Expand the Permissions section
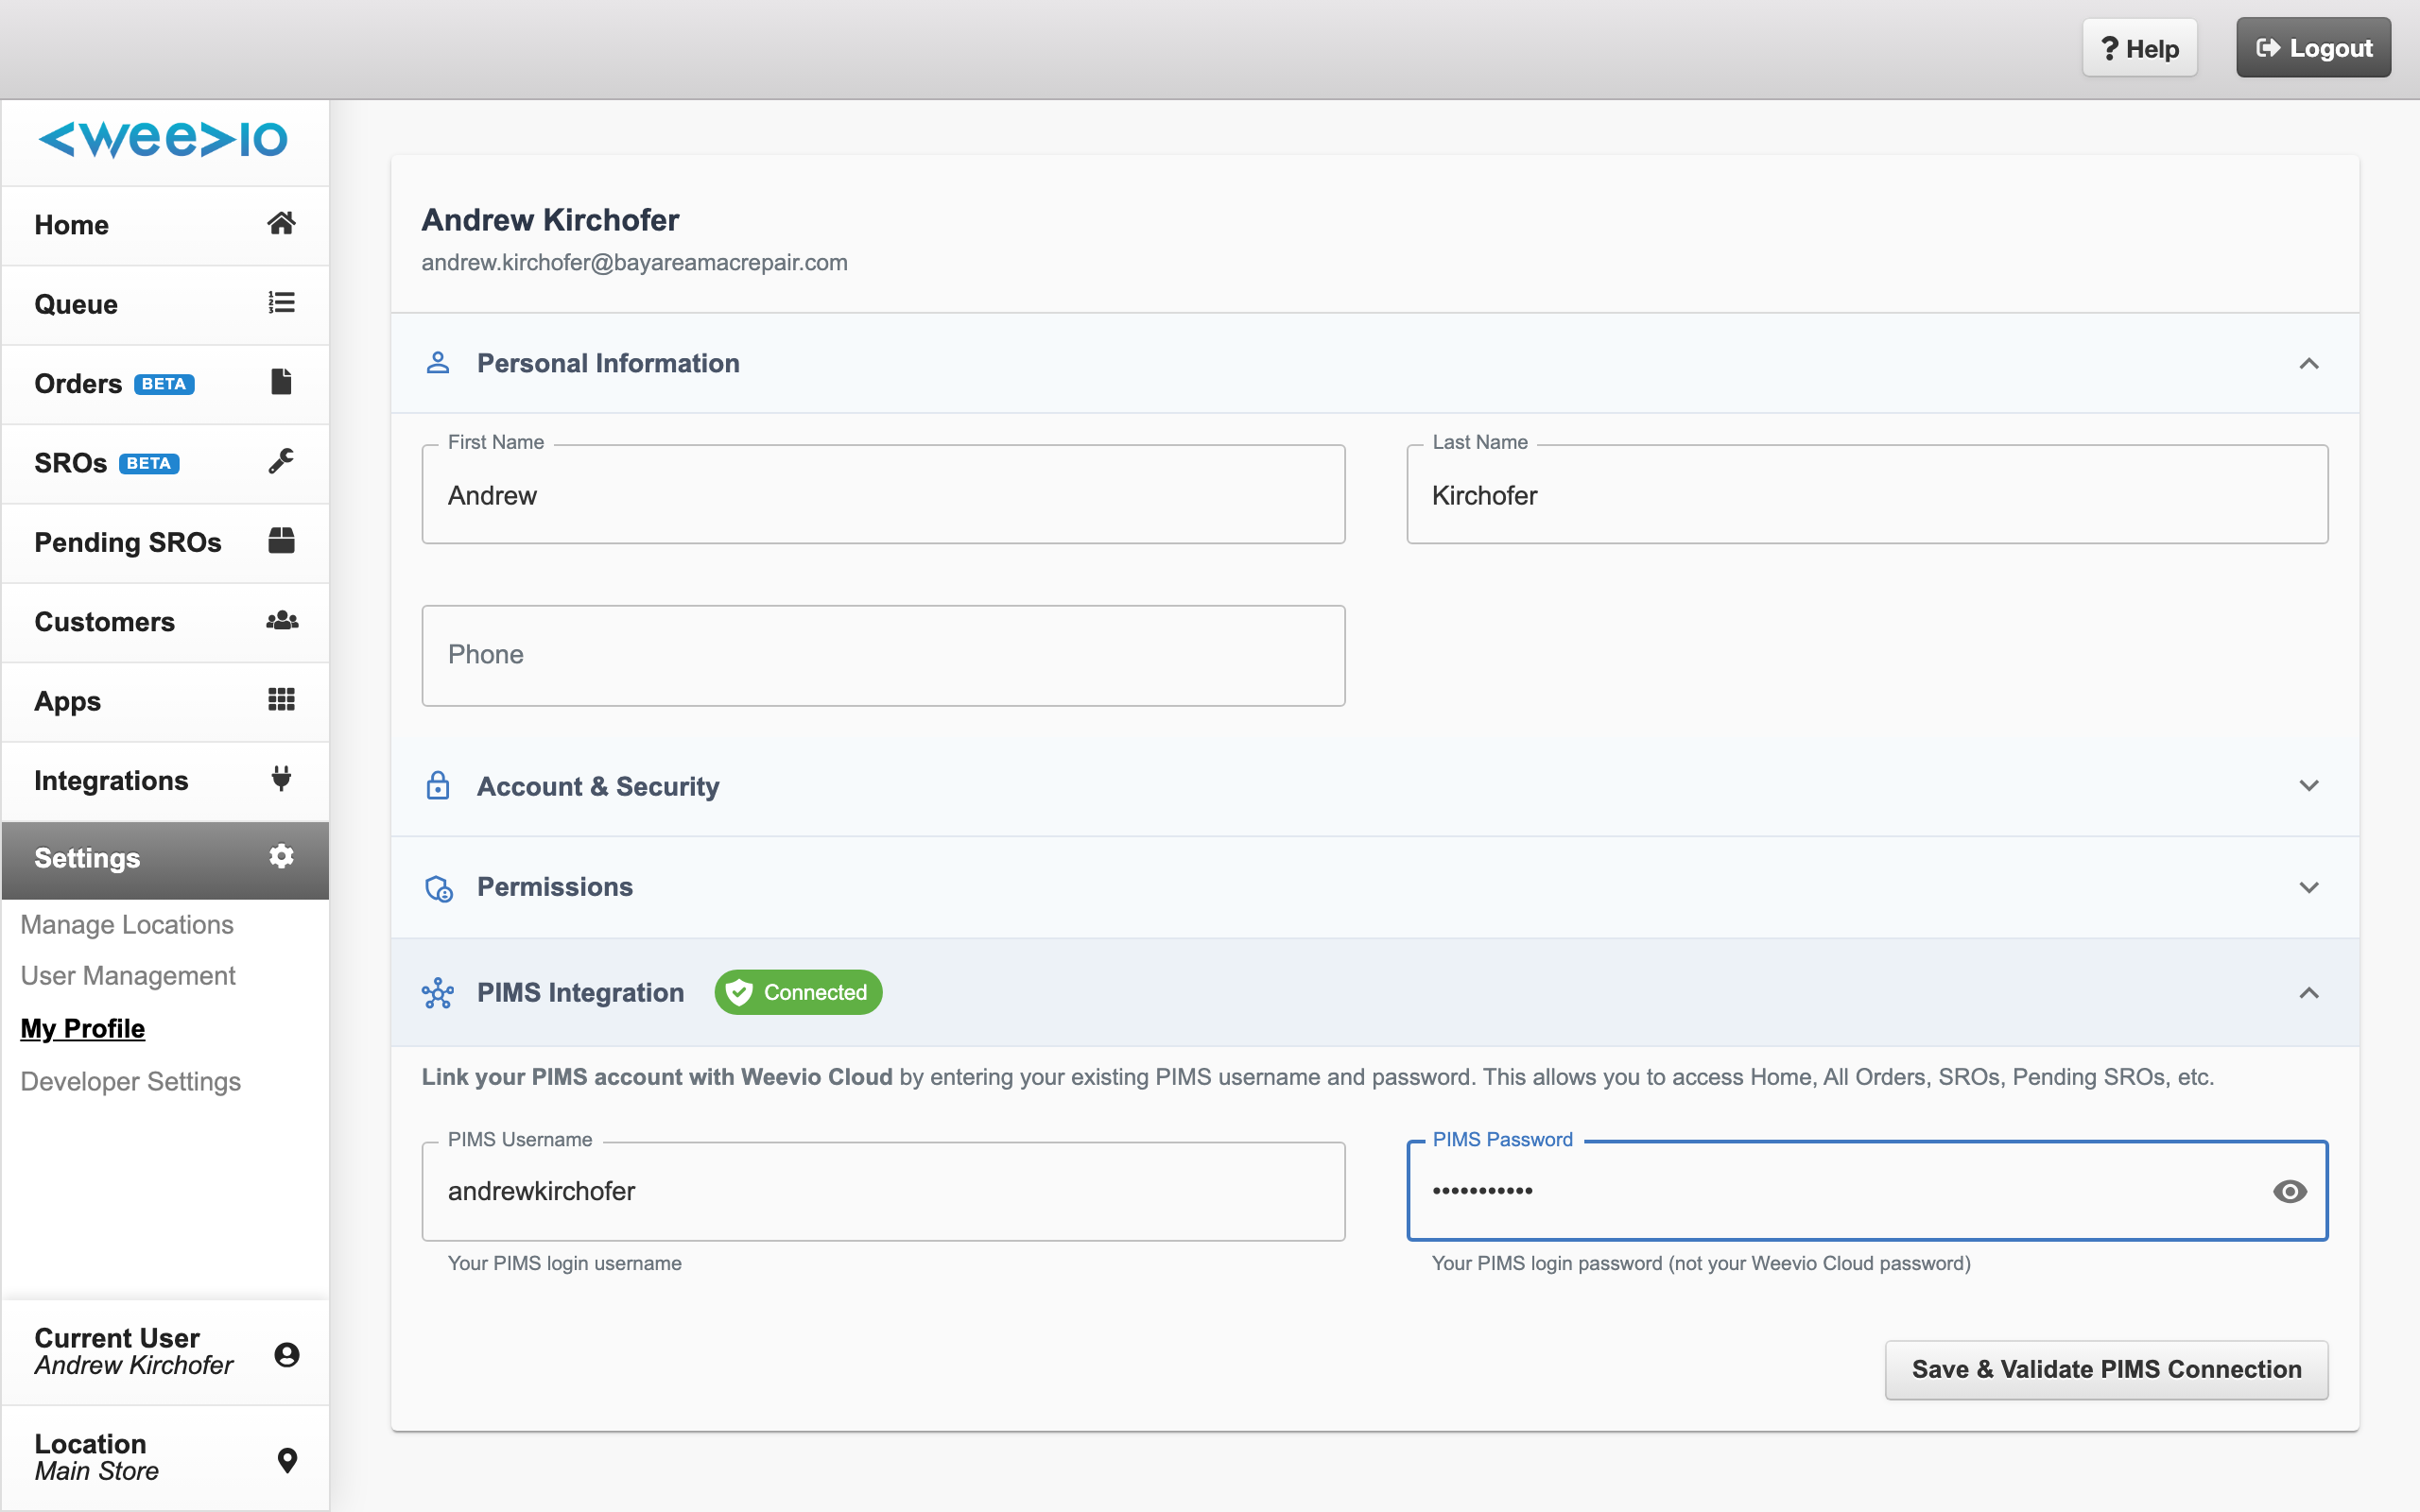The height and width of the screenshot is (1512, 2420). point(2308,887)
